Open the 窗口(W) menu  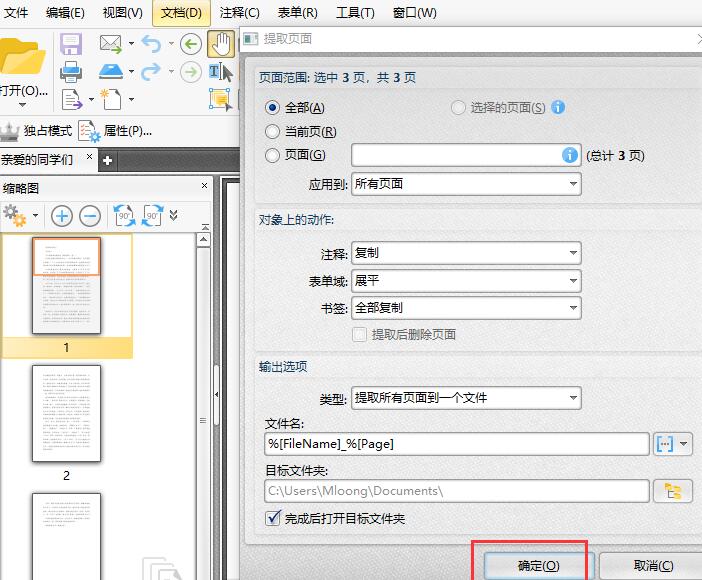tap(415, 13)
